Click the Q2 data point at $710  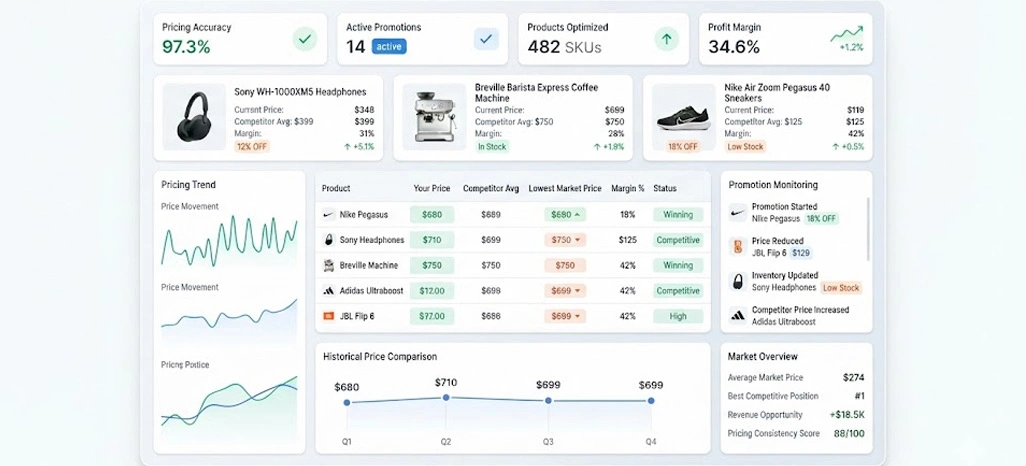(x=446, y=397)
